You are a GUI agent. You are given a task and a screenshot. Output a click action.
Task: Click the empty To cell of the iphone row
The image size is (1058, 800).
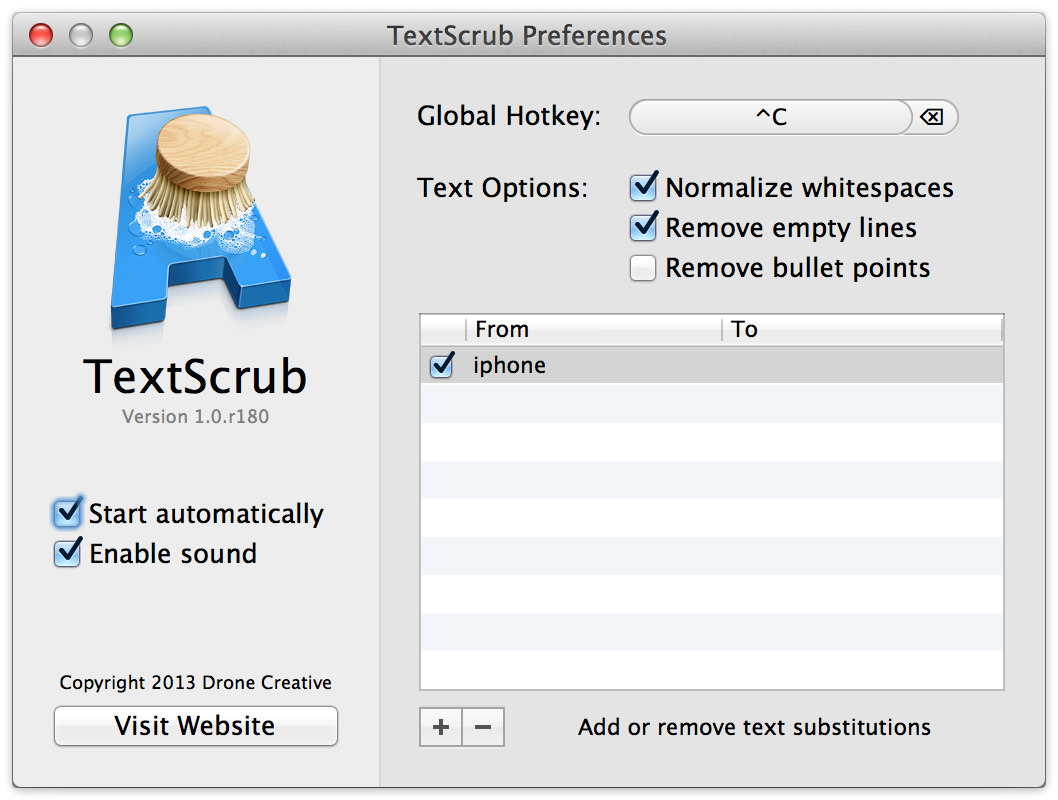point(862,365)
